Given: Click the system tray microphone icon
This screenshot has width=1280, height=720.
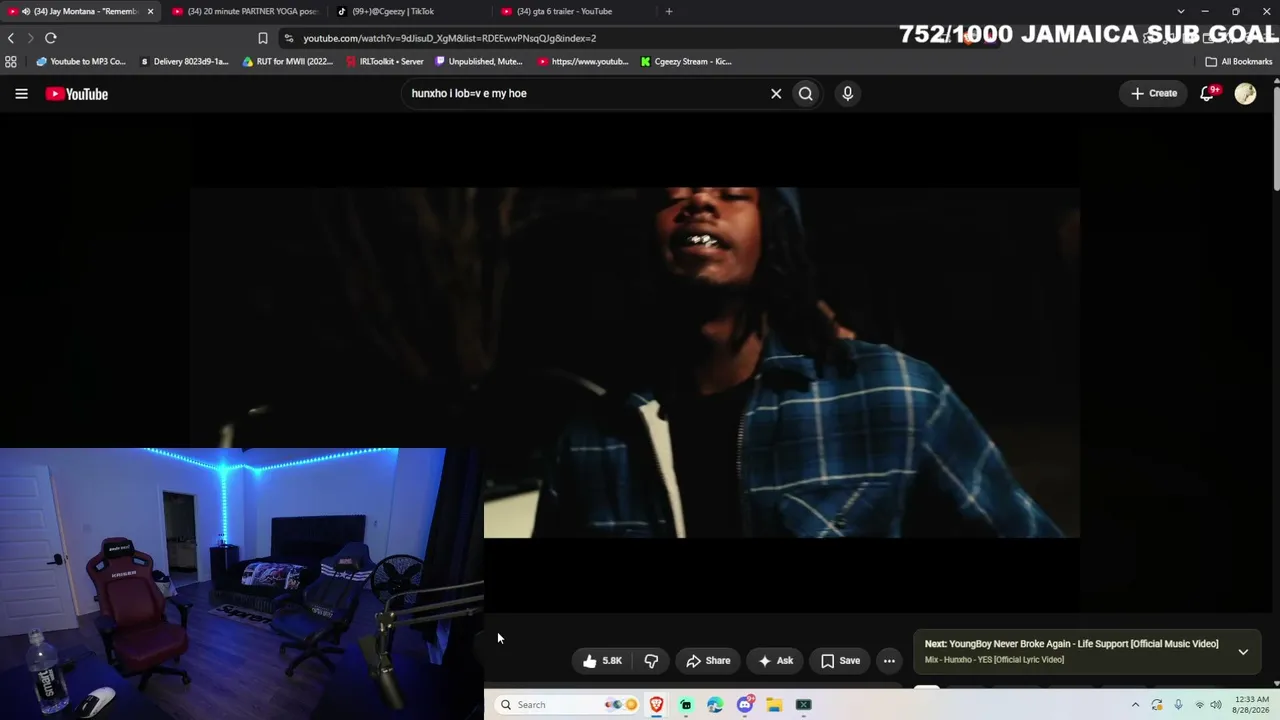Looking at the screenshot, I should coord(1179,705).
